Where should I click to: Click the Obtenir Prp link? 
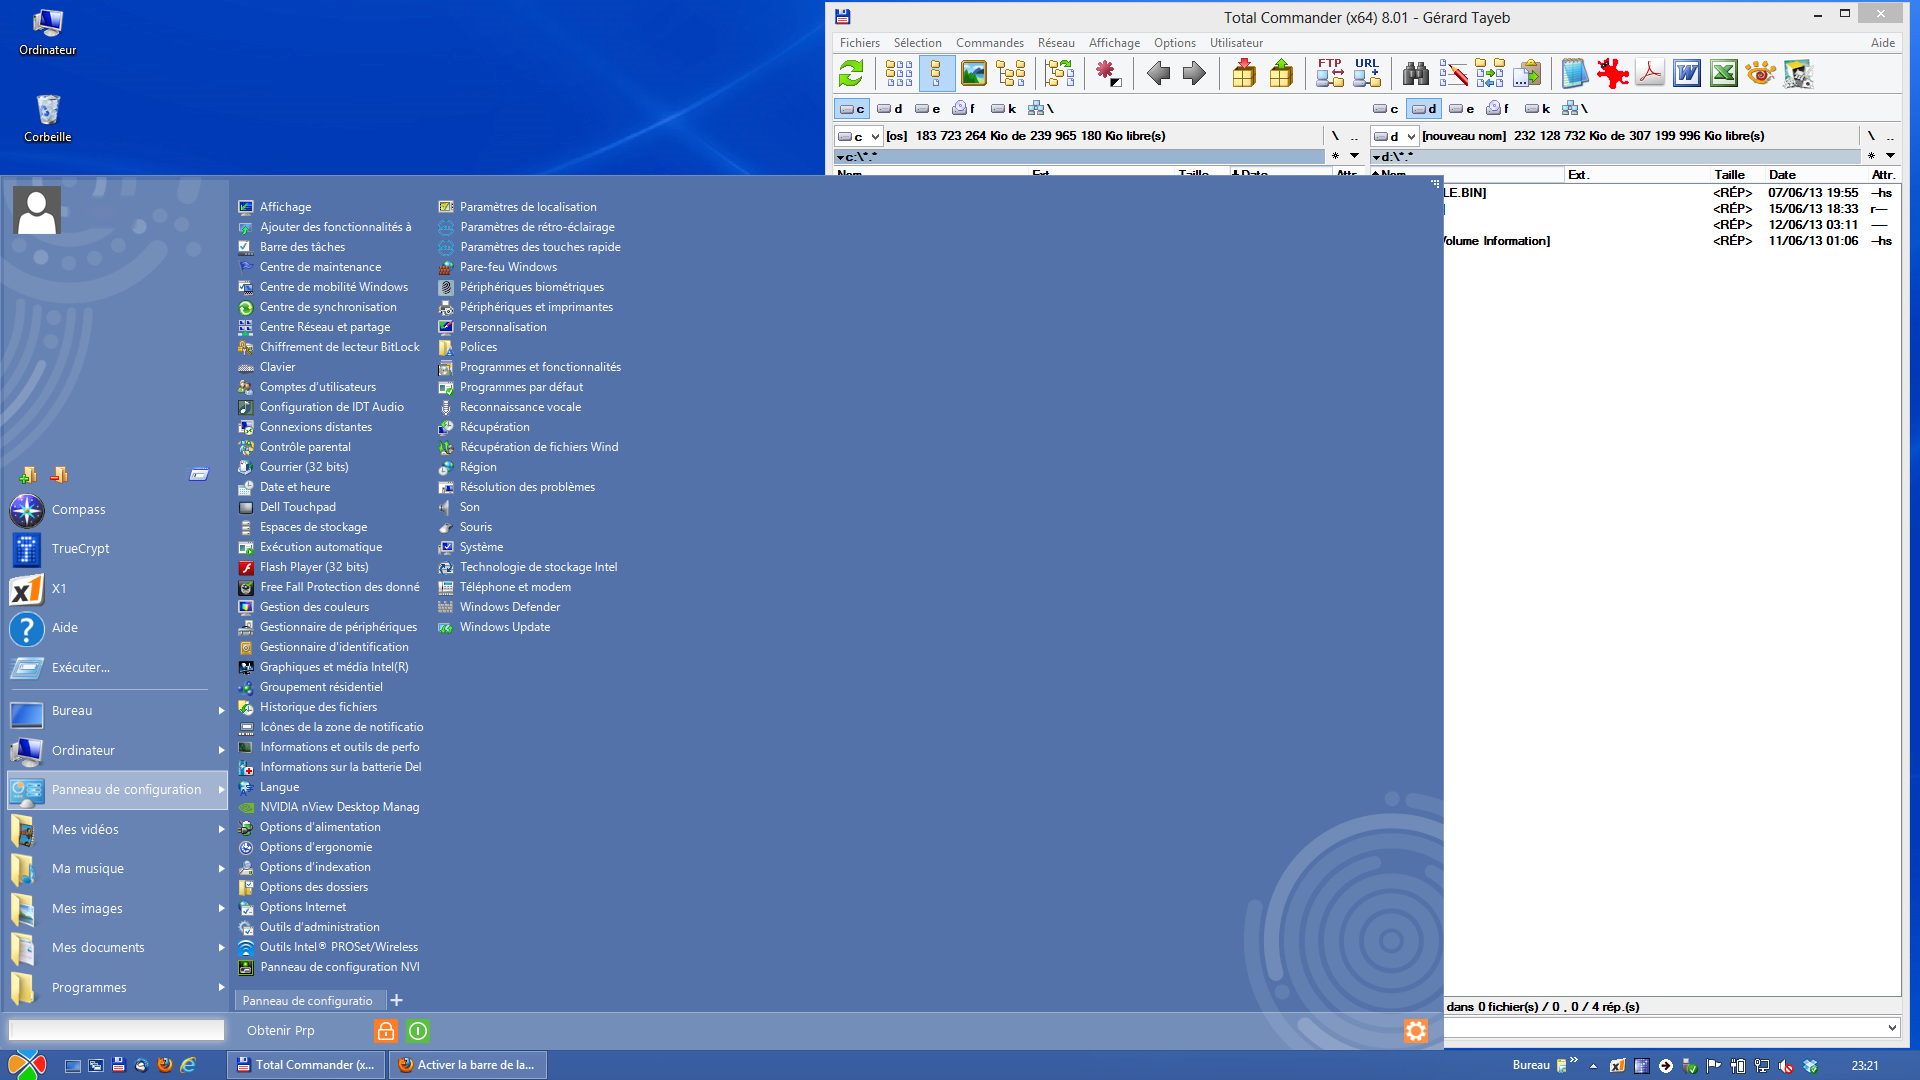click(x=280, y=1031)
